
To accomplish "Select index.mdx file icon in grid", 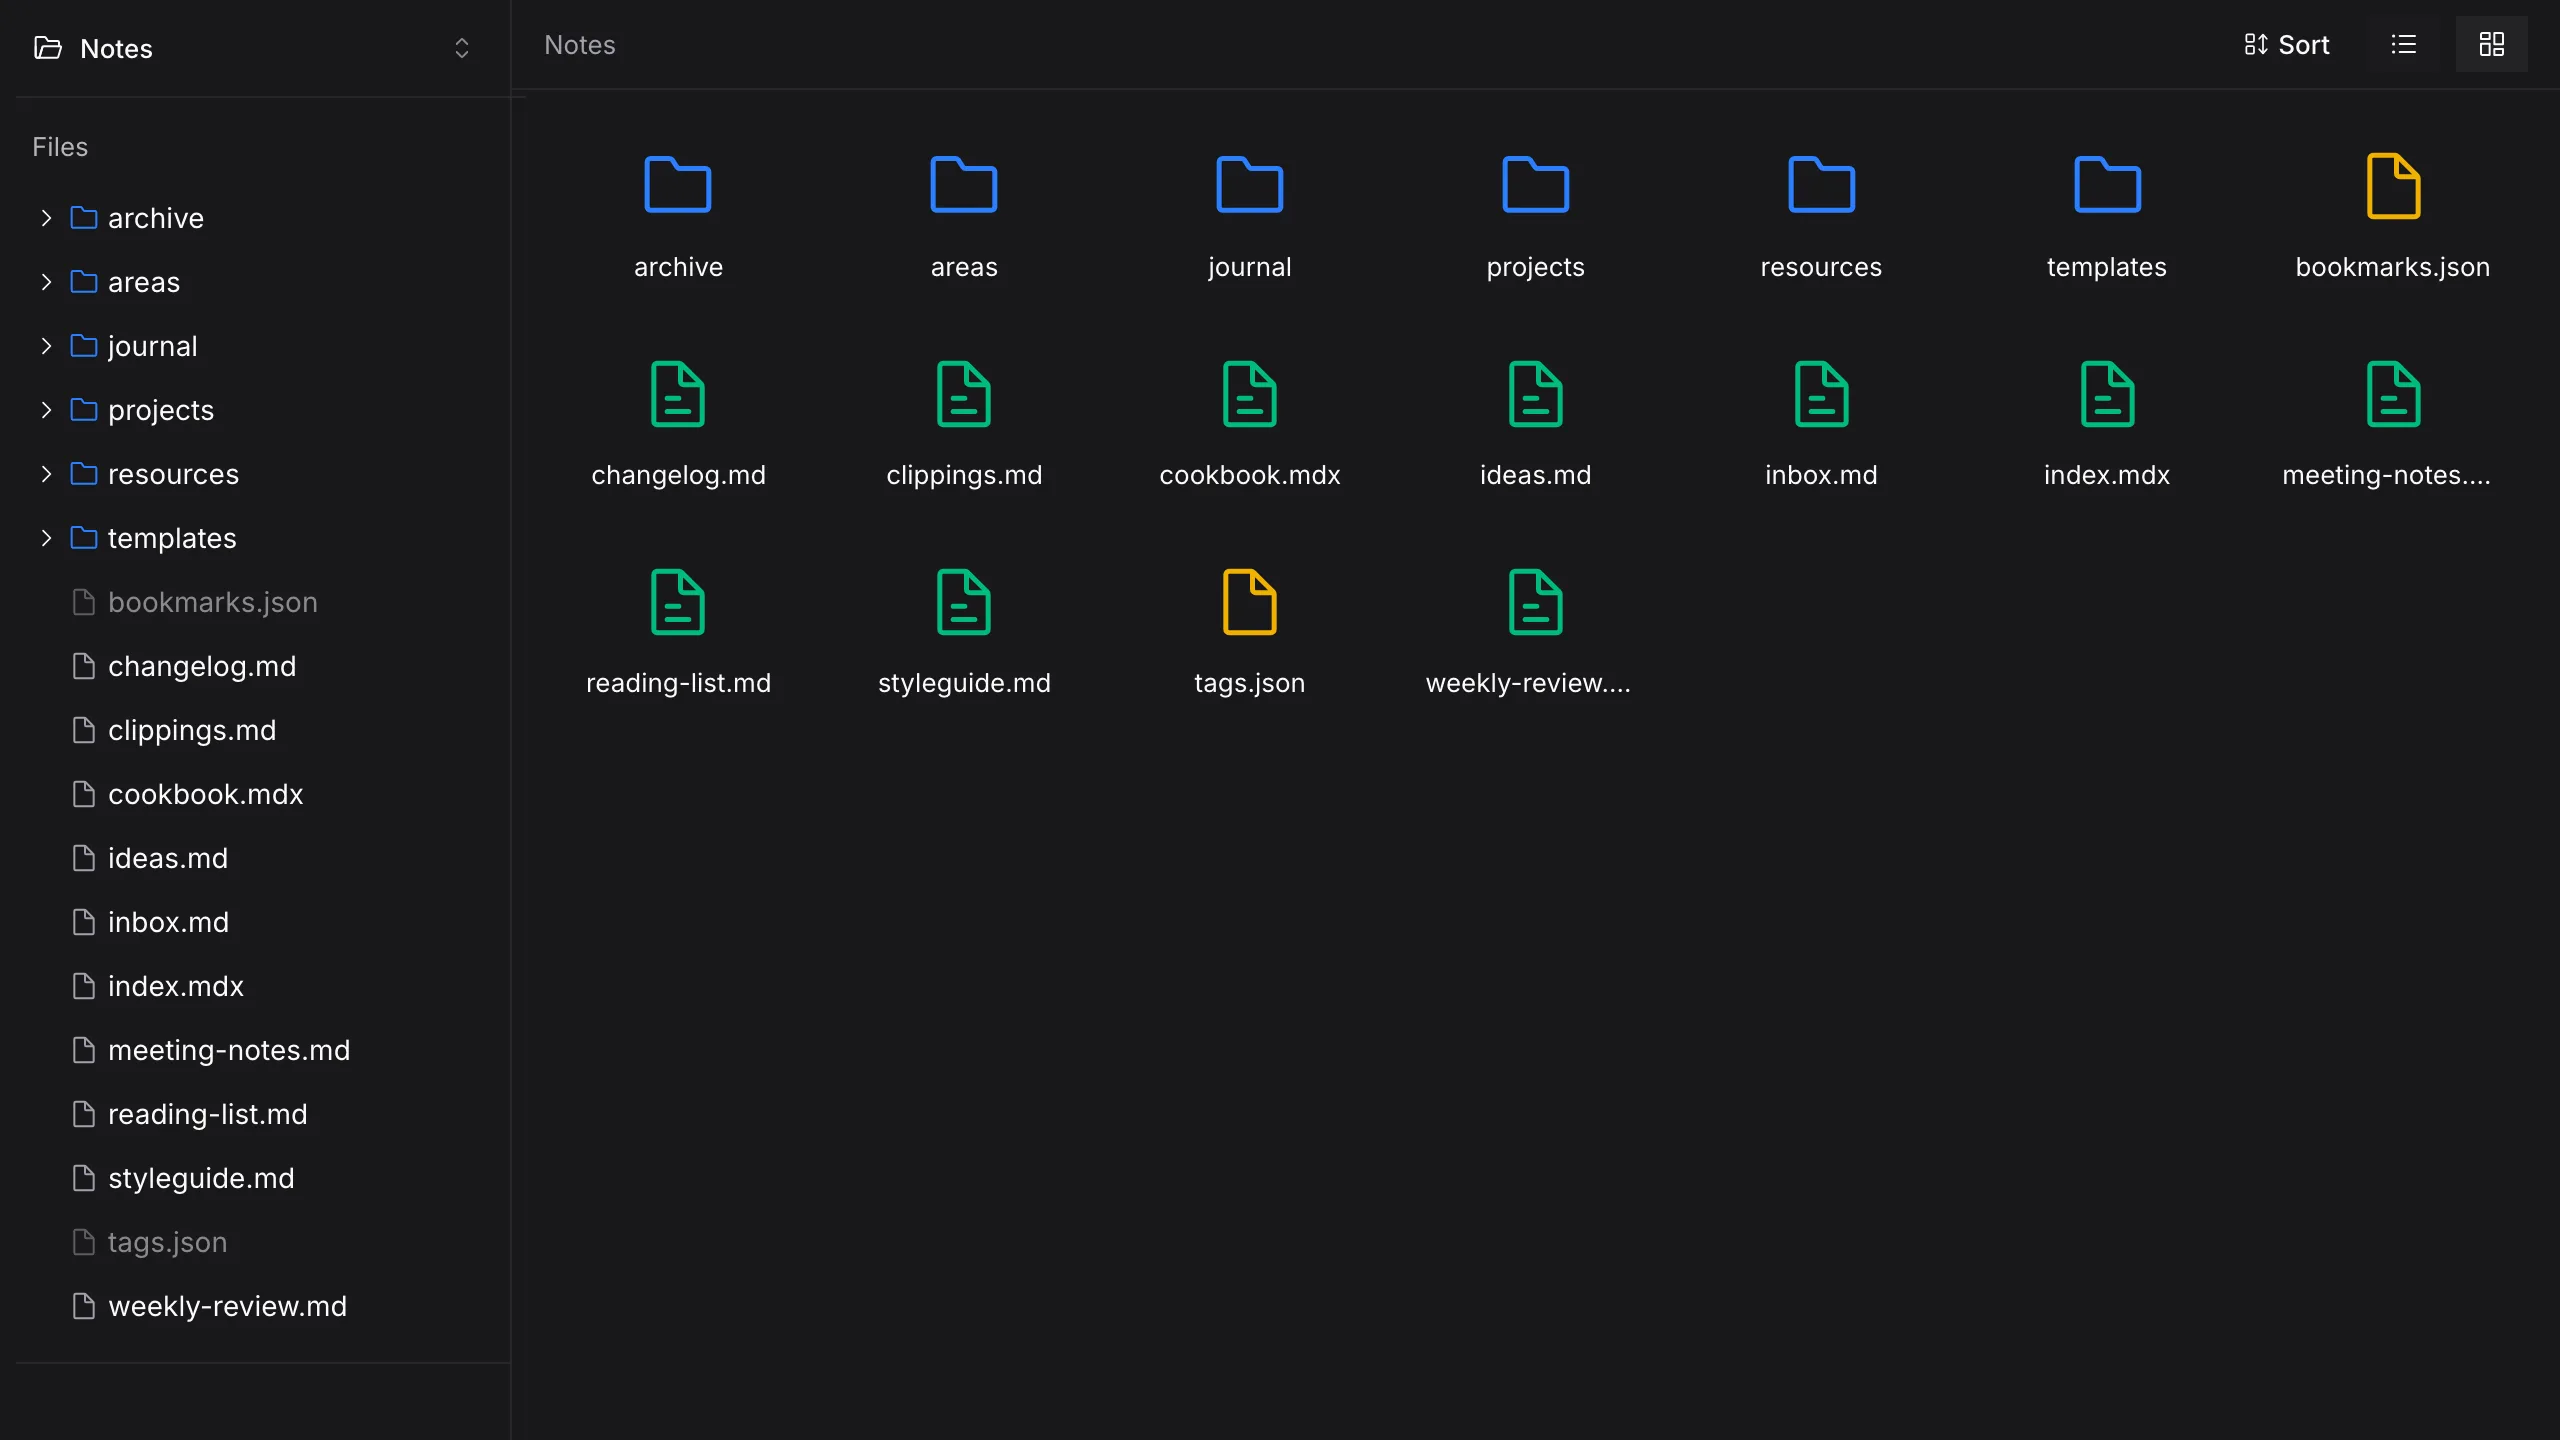I will [x=2108, y=394].
